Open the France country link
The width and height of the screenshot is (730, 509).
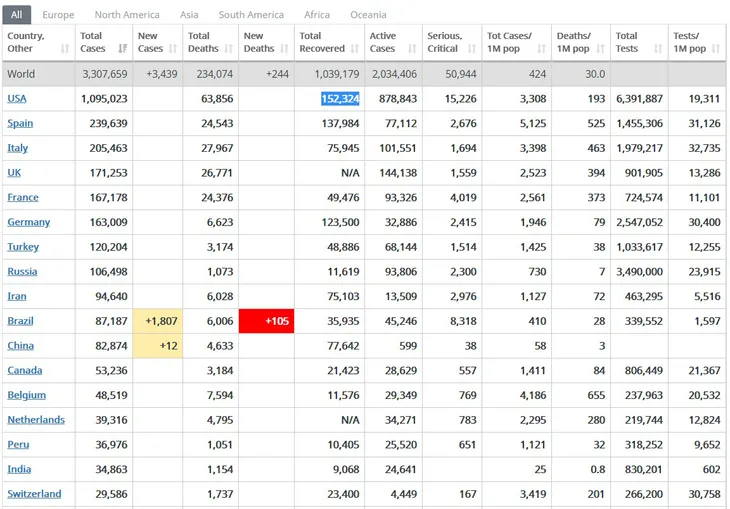point(23,197)
